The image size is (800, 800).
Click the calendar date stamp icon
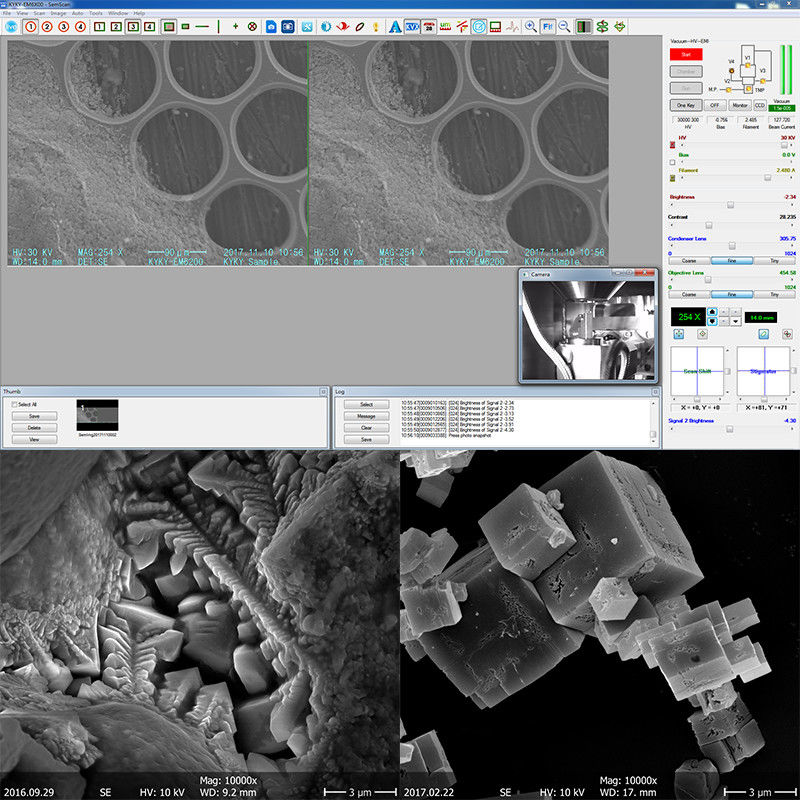429,27
